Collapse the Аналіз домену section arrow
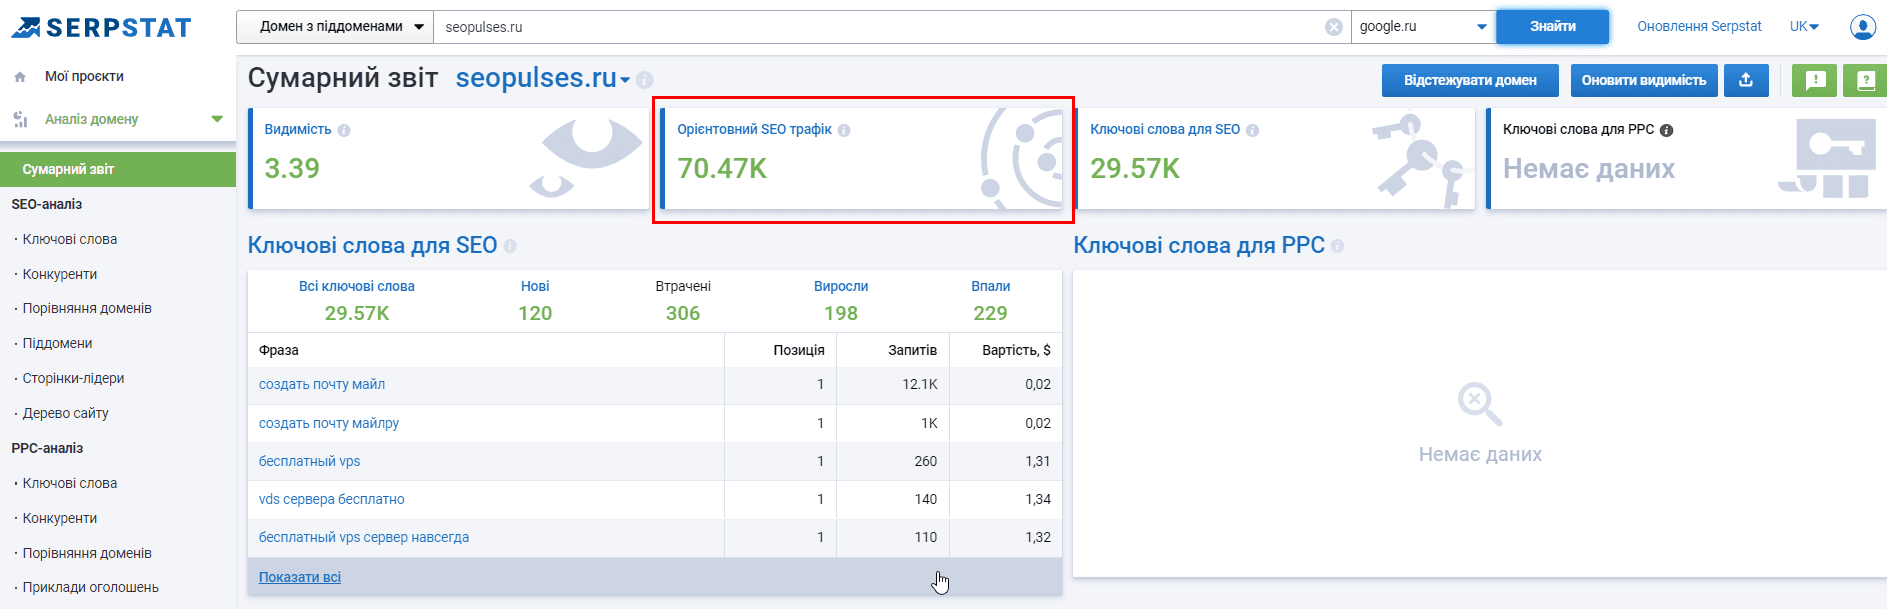 coord(217,119)
